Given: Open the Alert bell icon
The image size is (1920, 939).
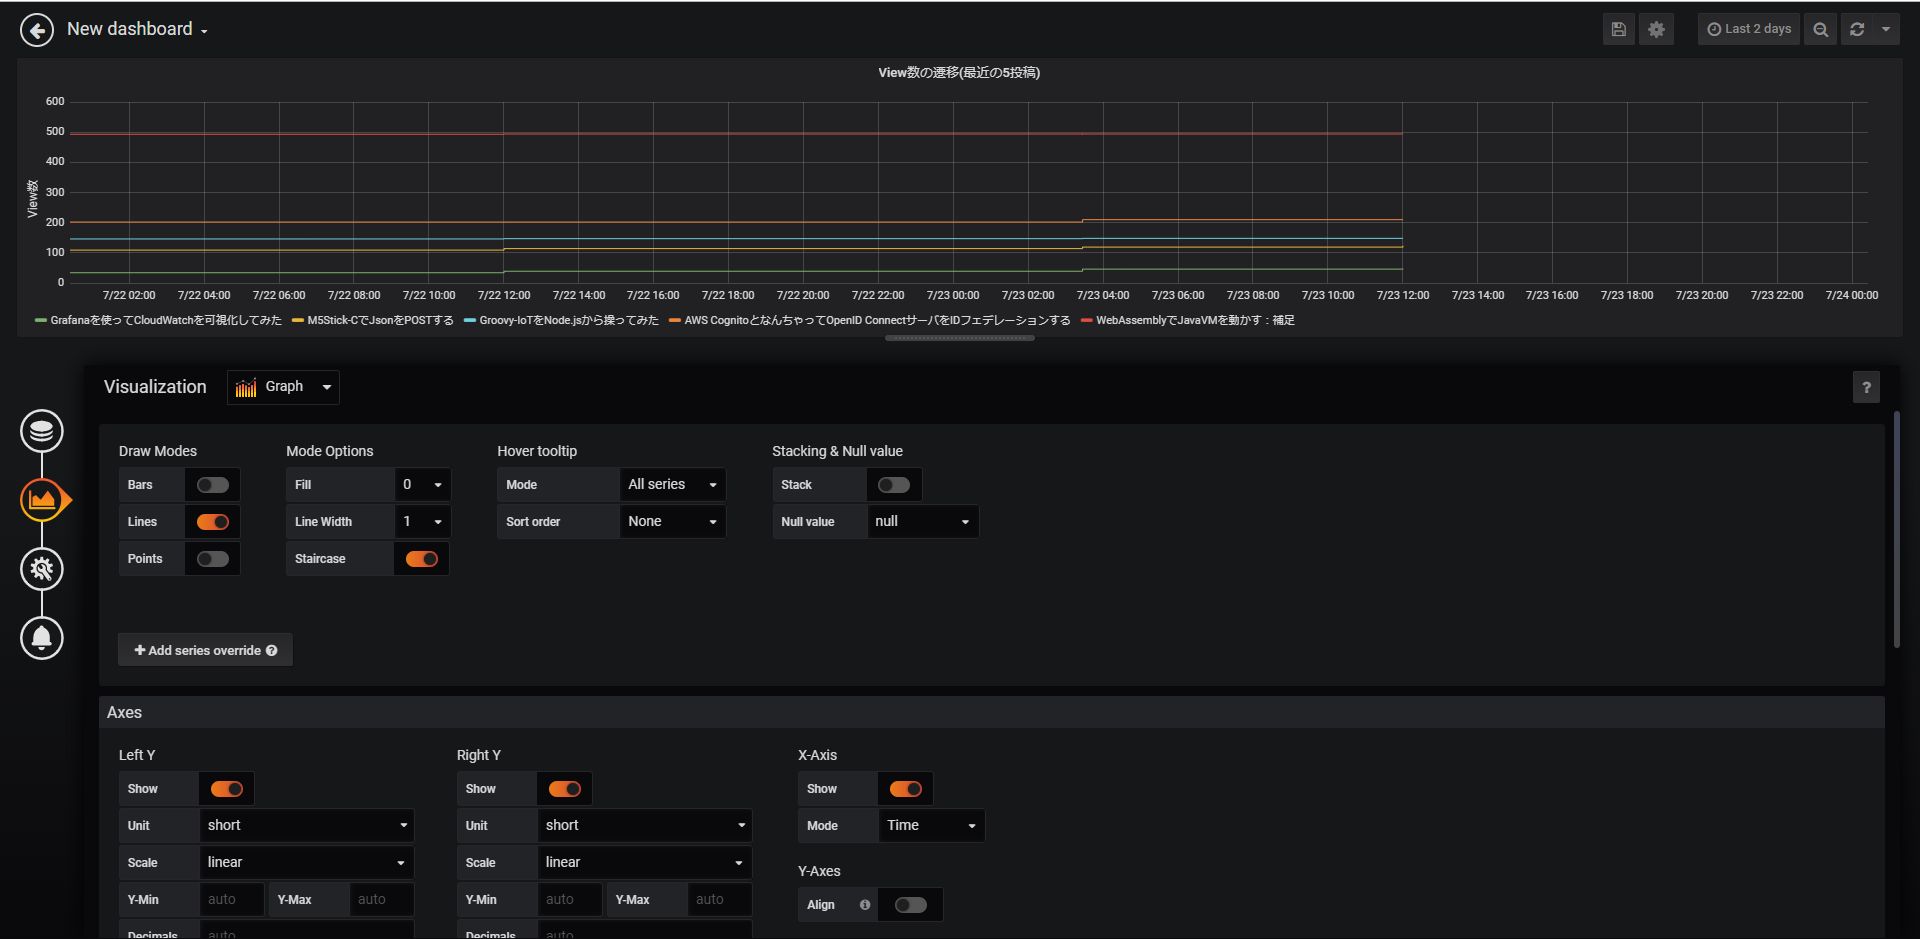Looking at the screenshot, I should point(42,638).
